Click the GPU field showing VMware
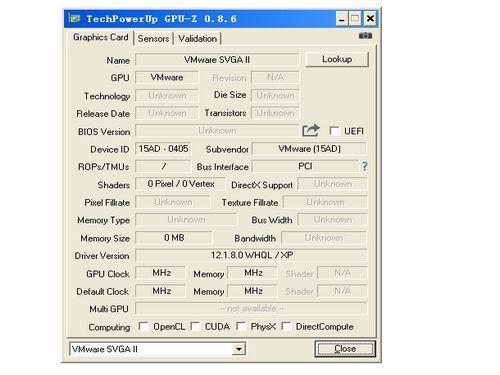Image resolution: width=500 pixels, height=375 pixels. click(x=167, y=77)
